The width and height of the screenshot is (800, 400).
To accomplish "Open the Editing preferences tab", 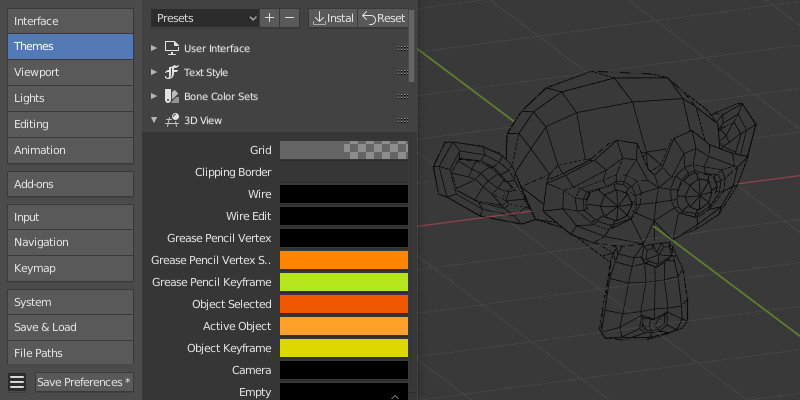I will (x=70, y=124).
